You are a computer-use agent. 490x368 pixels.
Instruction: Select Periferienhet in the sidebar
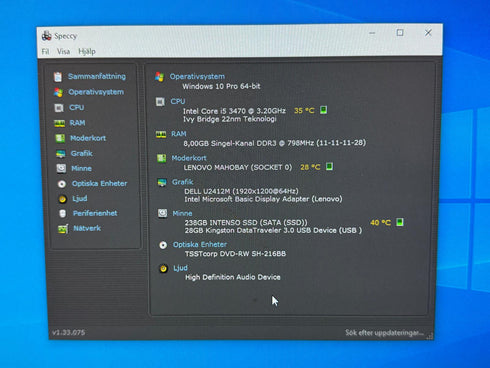(x=95, y=213)
